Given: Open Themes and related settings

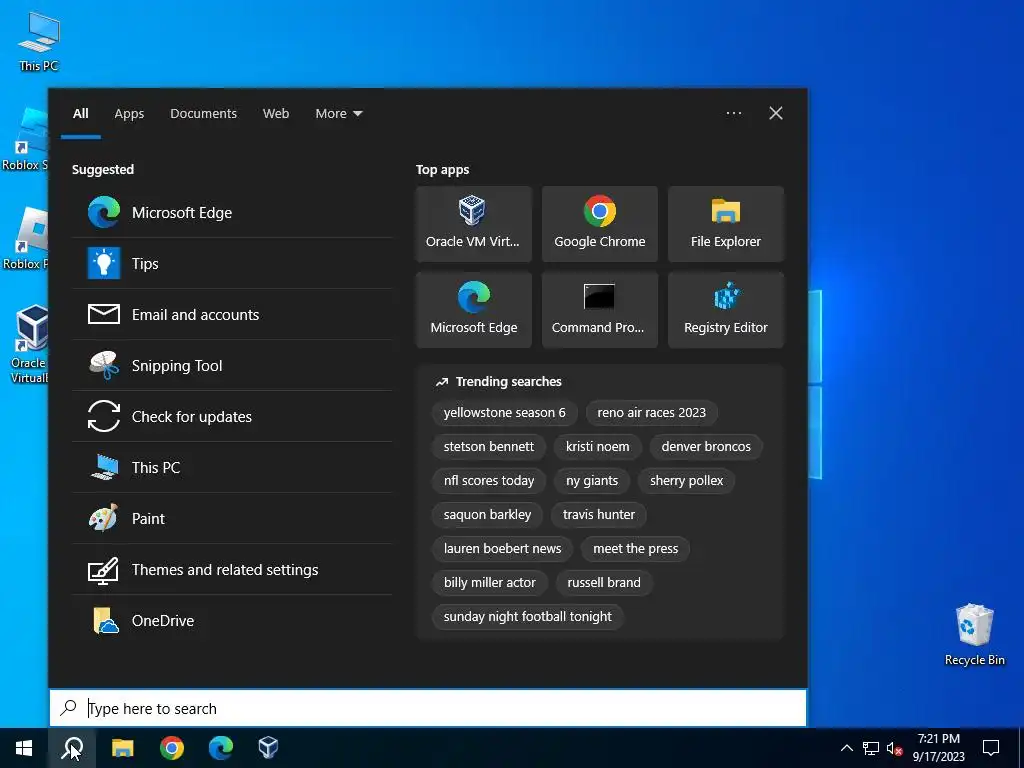Looking at the screenshot, I should (x=232, y=569).
